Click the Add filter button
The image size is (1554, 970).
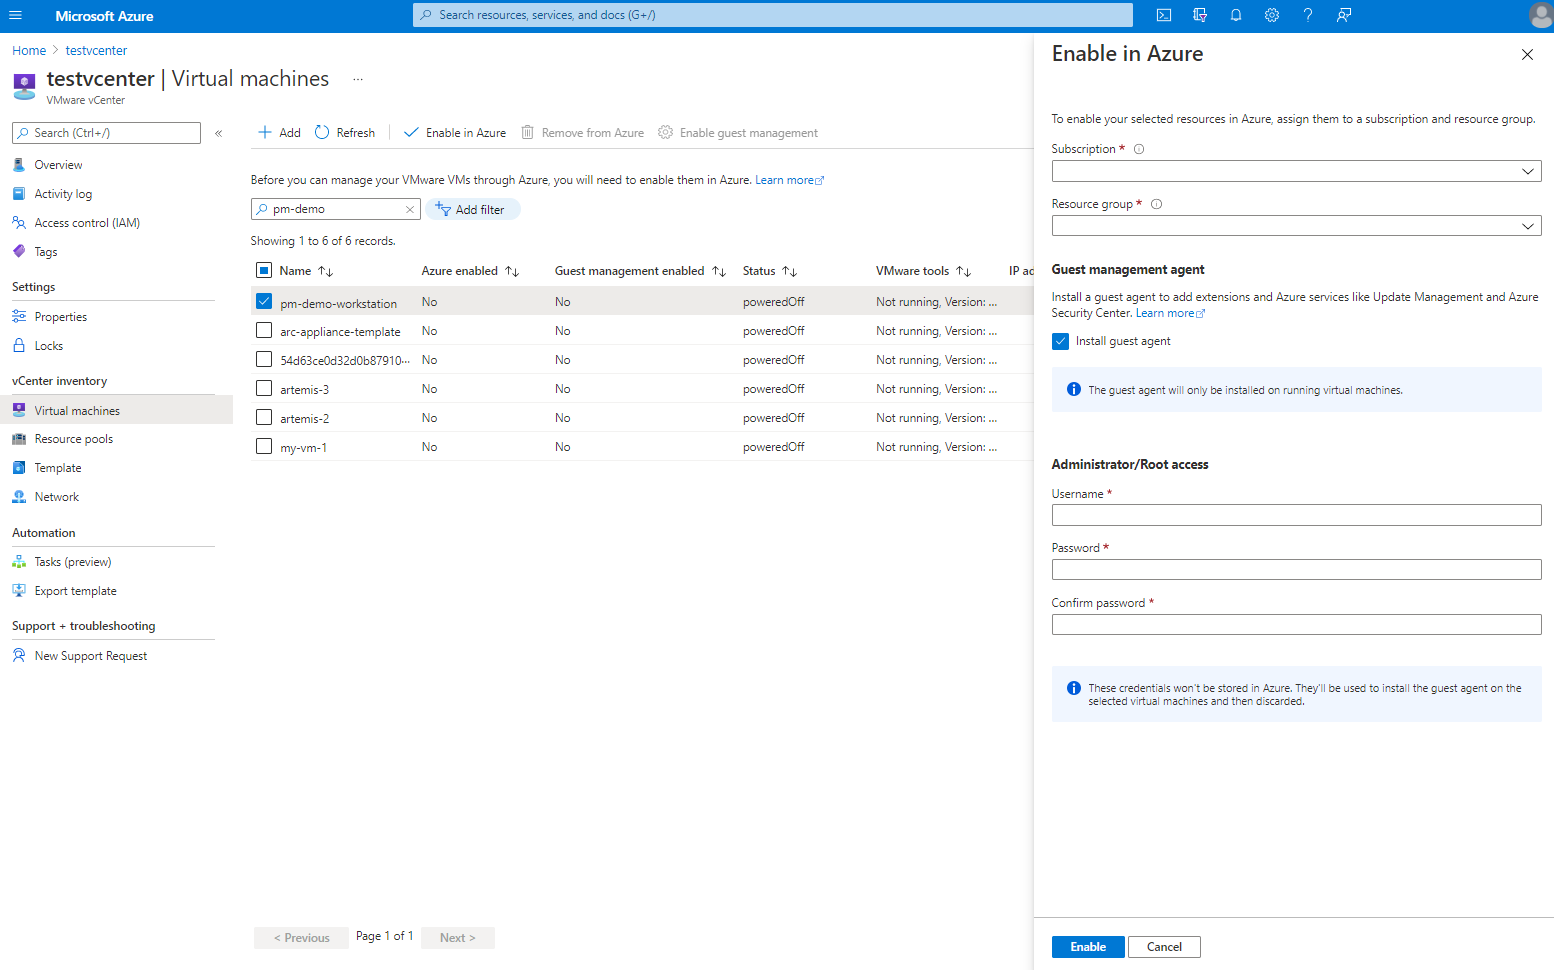472,209
